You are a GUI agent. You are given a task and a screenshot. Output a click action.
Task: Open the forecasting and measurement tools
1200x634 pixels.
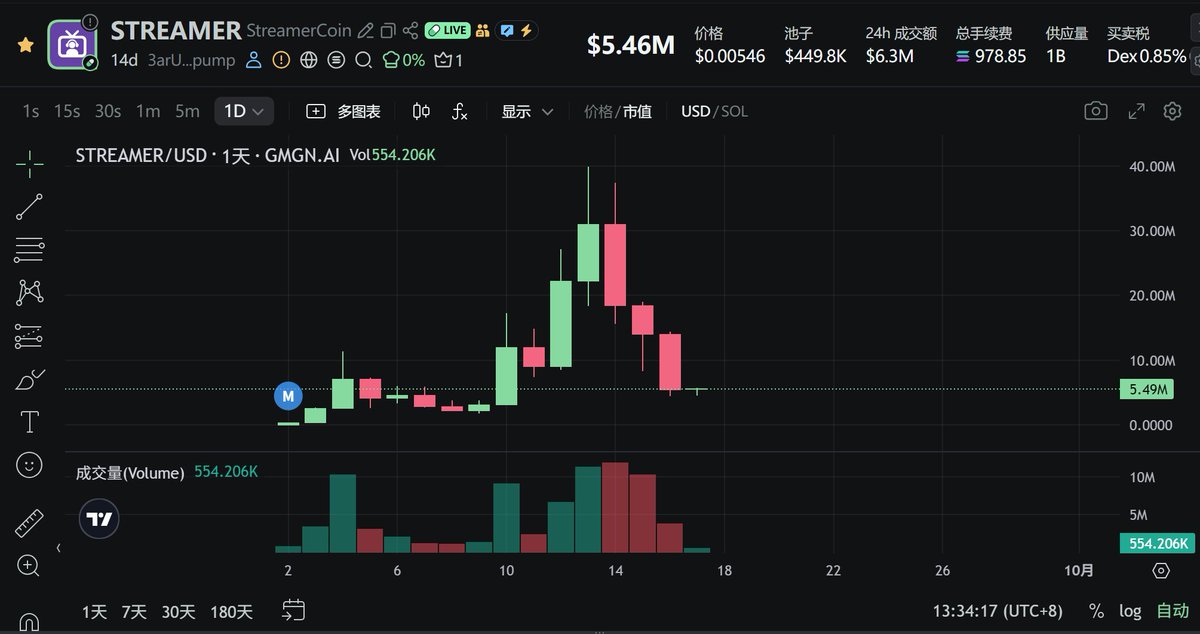pos(30,336)
